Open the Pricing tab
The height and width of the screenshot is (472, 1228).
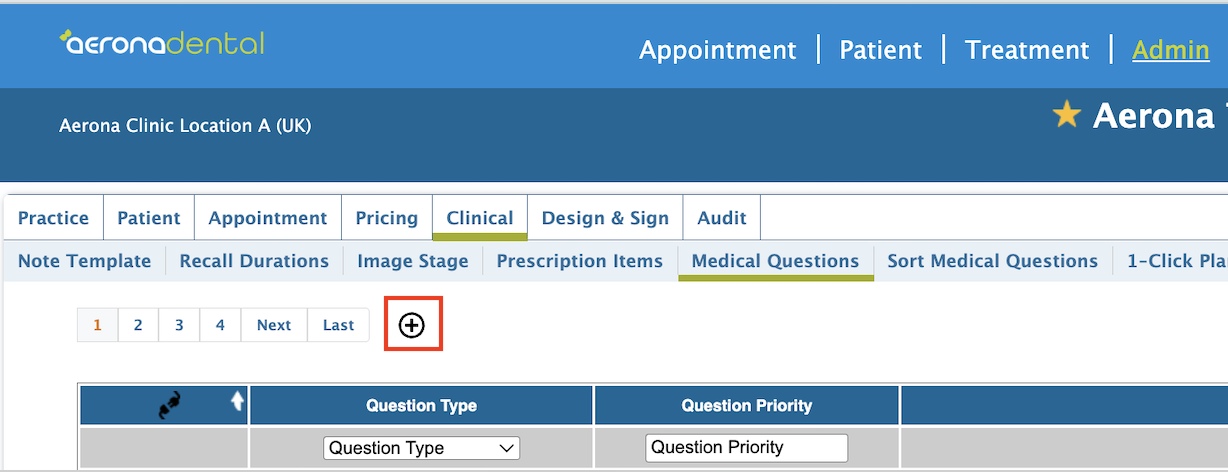(387, 218)
